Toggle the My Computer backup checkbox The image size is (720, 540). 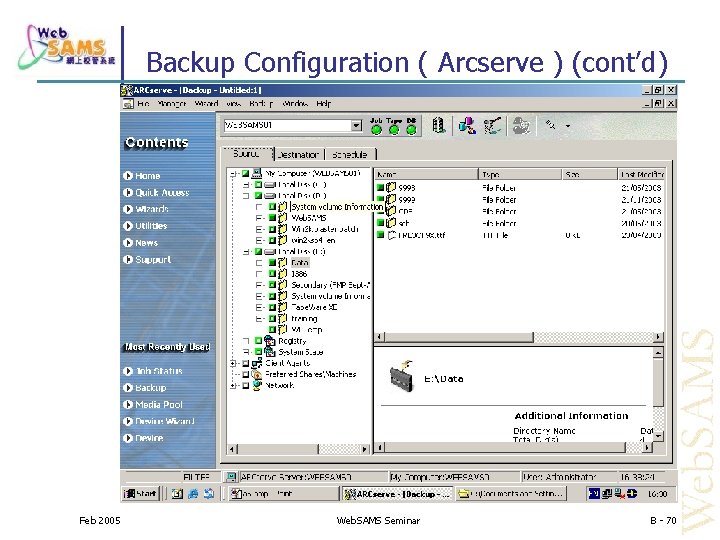(245, 174)
